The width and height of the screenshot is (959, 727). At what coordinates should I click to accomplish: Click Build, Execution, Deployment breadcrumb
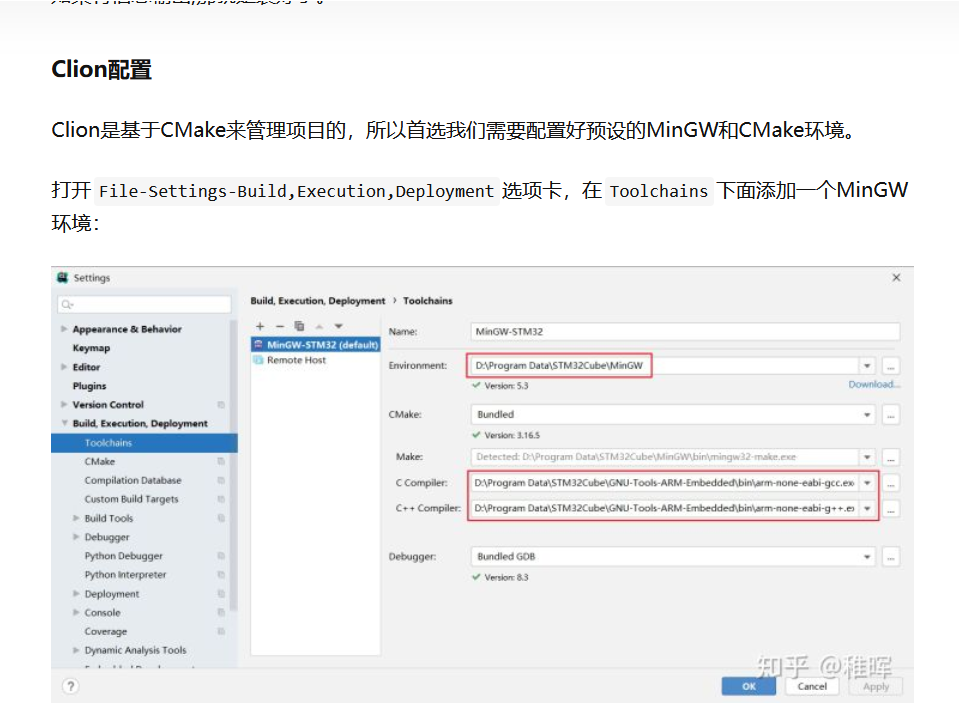[x=317, y=301]
